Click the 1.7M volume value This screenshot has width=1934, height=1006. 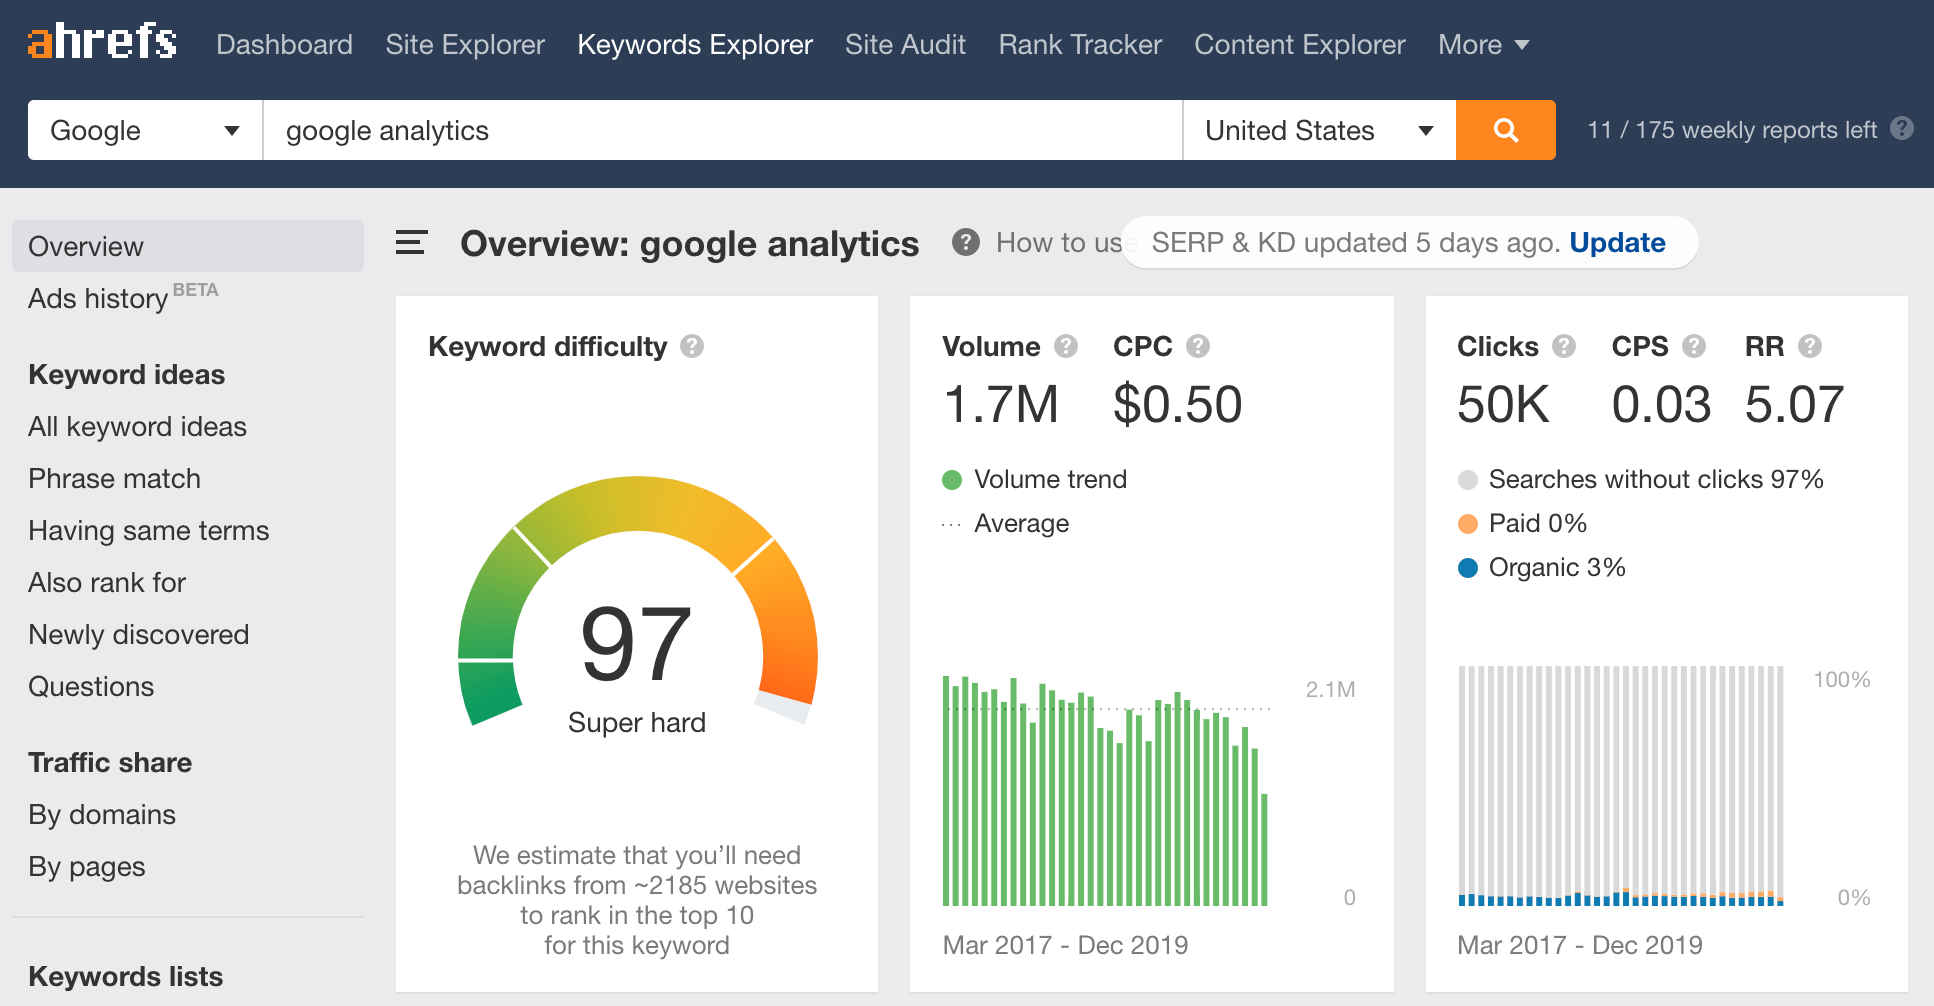[x=1001, y=404]
